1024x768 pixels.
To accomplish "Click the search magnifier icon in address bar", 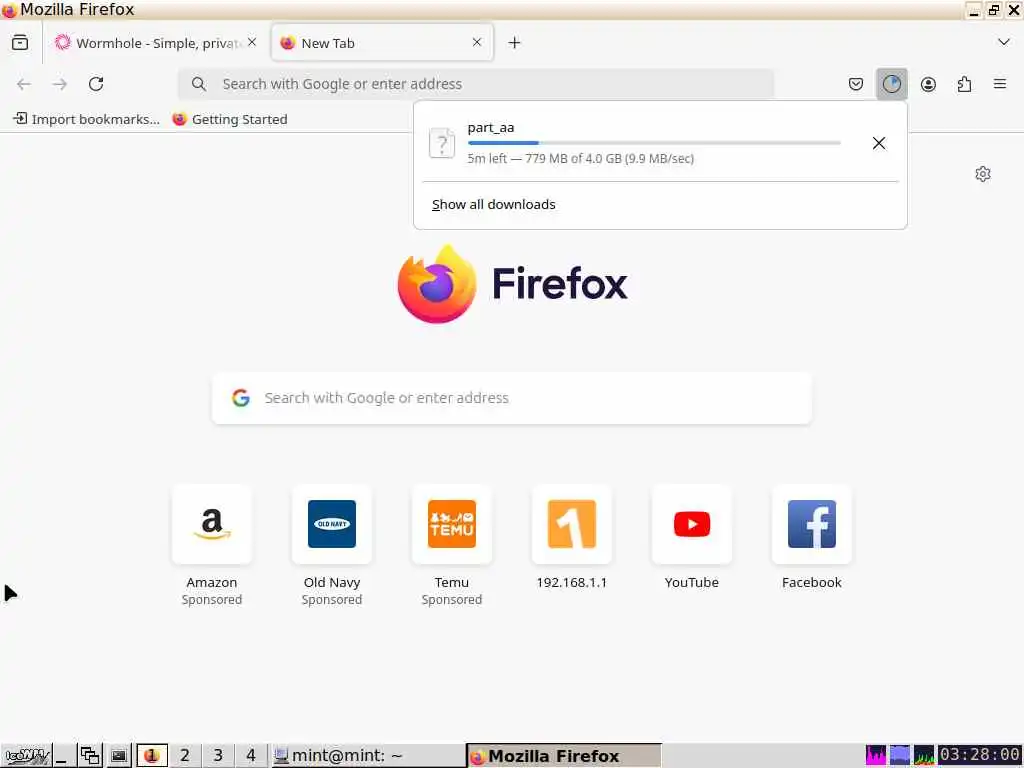I will pos(199,84).
